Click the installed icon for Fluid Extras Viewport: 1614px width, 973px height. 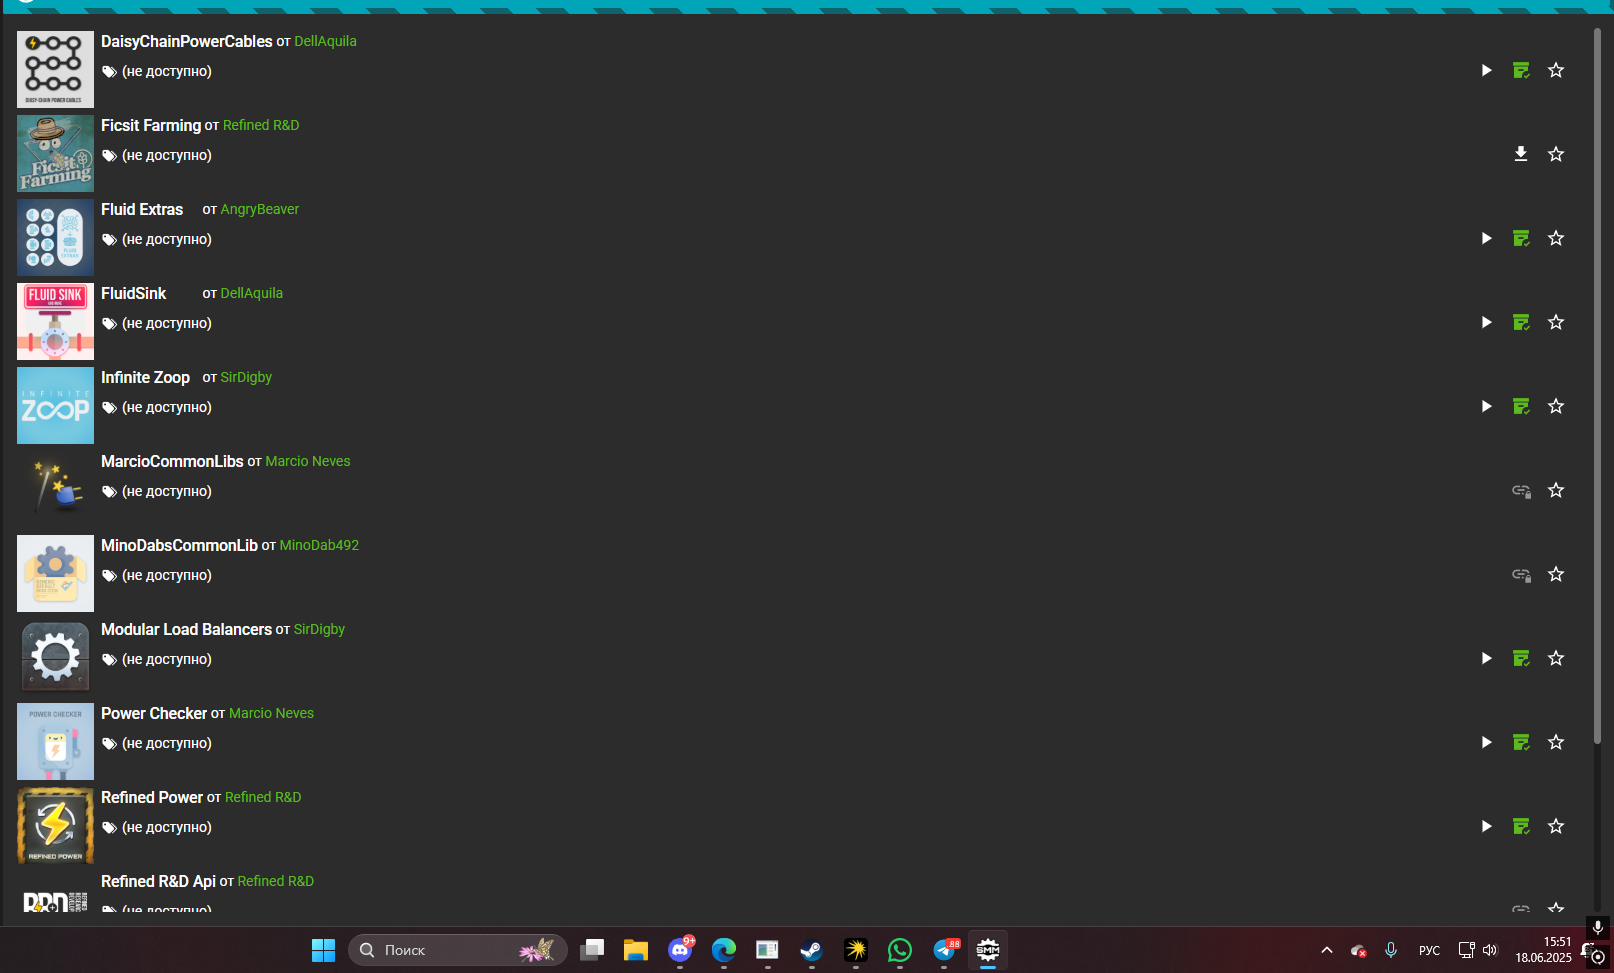[1521, 238]
